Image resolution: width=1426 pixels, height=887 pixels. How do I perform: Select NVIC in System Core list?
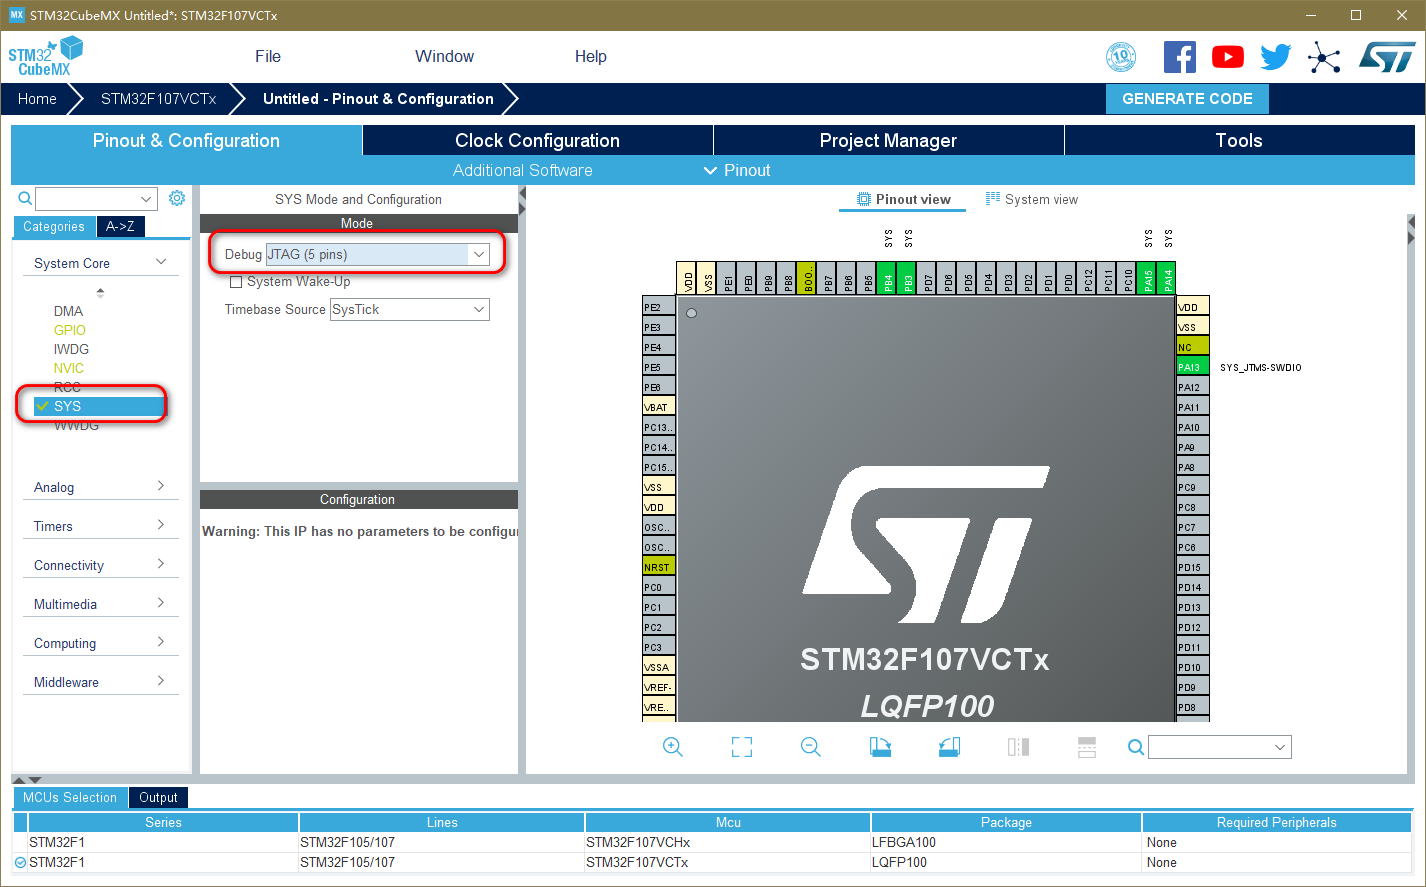pos(69,368)
